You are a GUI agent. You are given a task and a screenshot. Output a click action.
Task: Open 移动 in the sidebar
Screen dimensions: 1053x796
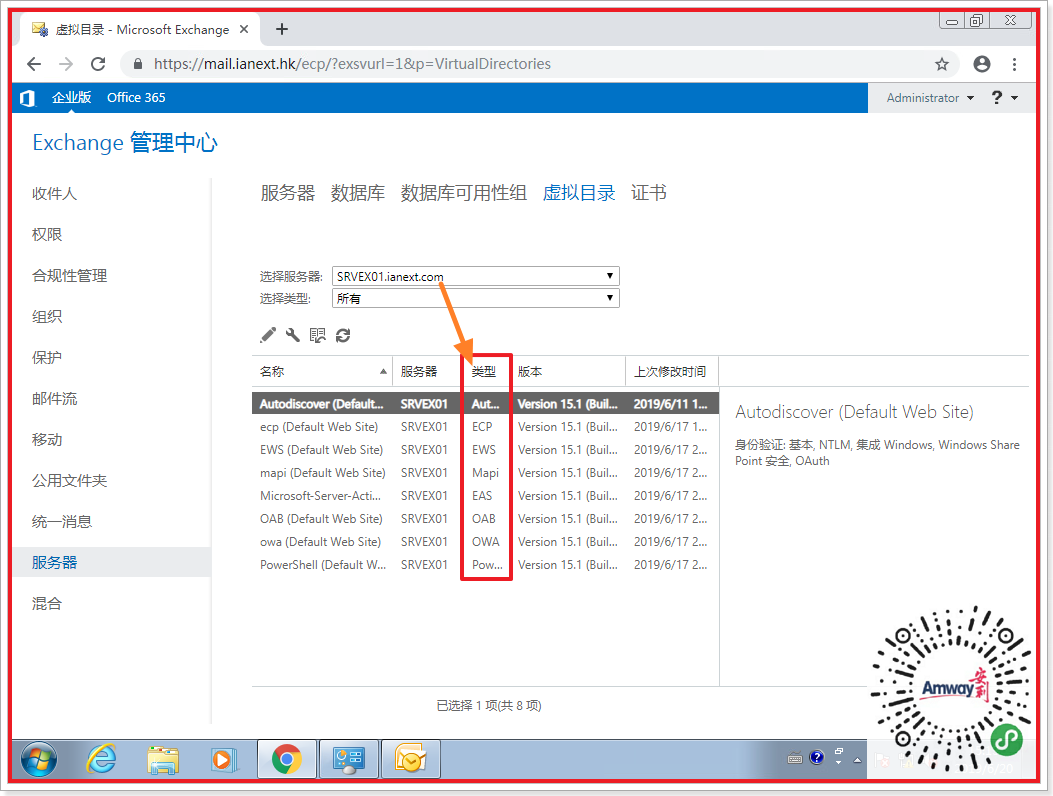coord(47,439)
